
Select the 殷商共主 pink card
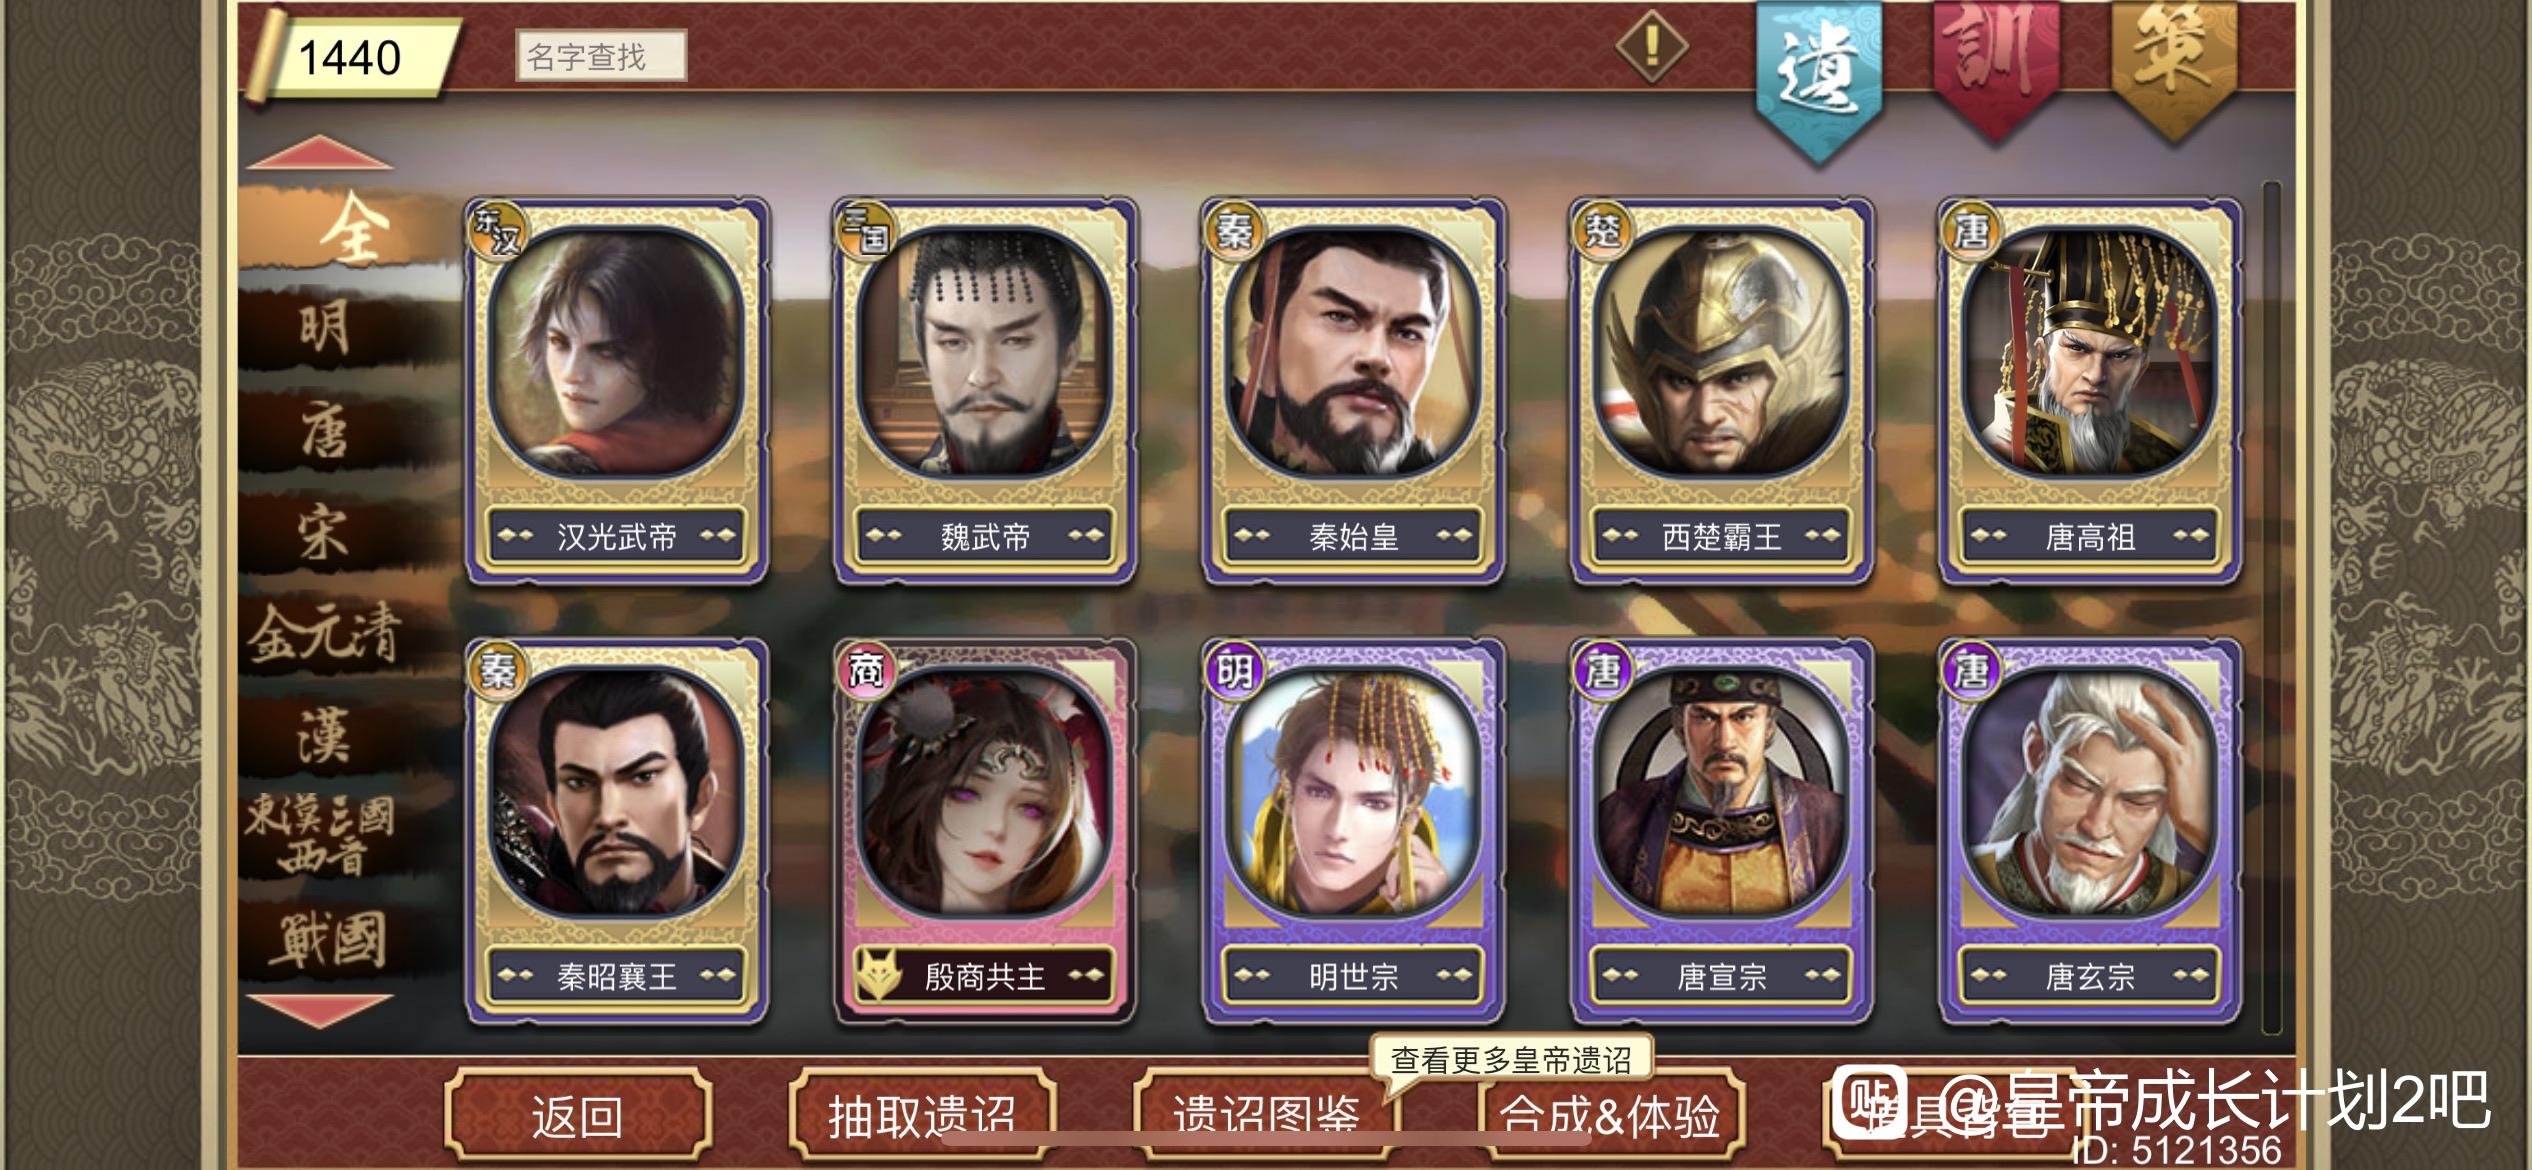[985, 831]
